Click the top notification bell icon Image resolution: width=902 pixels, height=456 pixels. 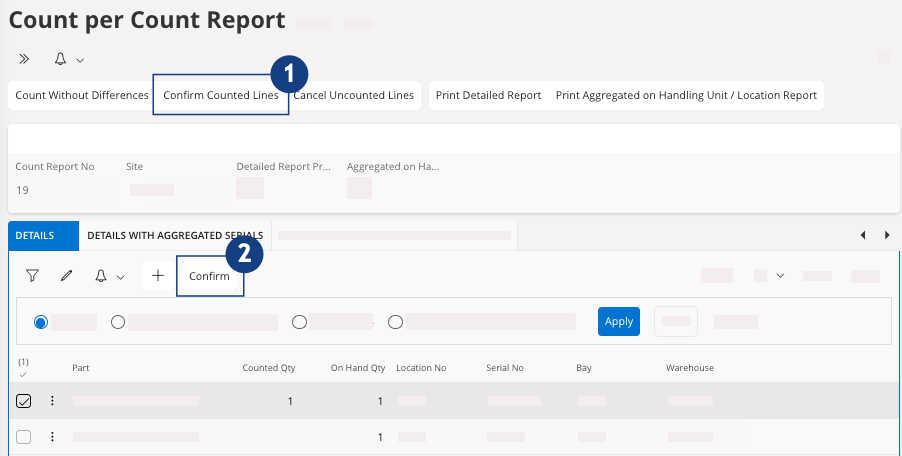60,59
